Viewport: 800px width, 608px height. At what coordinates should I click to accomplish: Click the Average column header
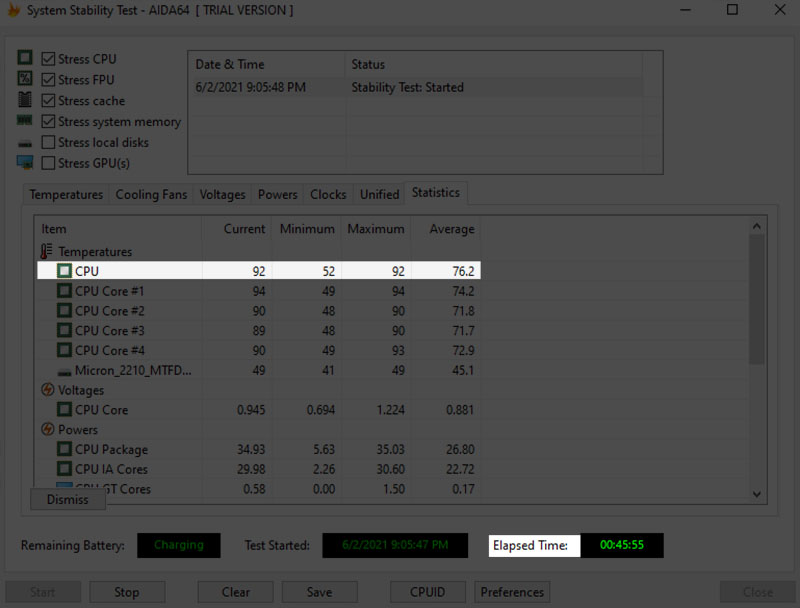click(x=446, y=229)
